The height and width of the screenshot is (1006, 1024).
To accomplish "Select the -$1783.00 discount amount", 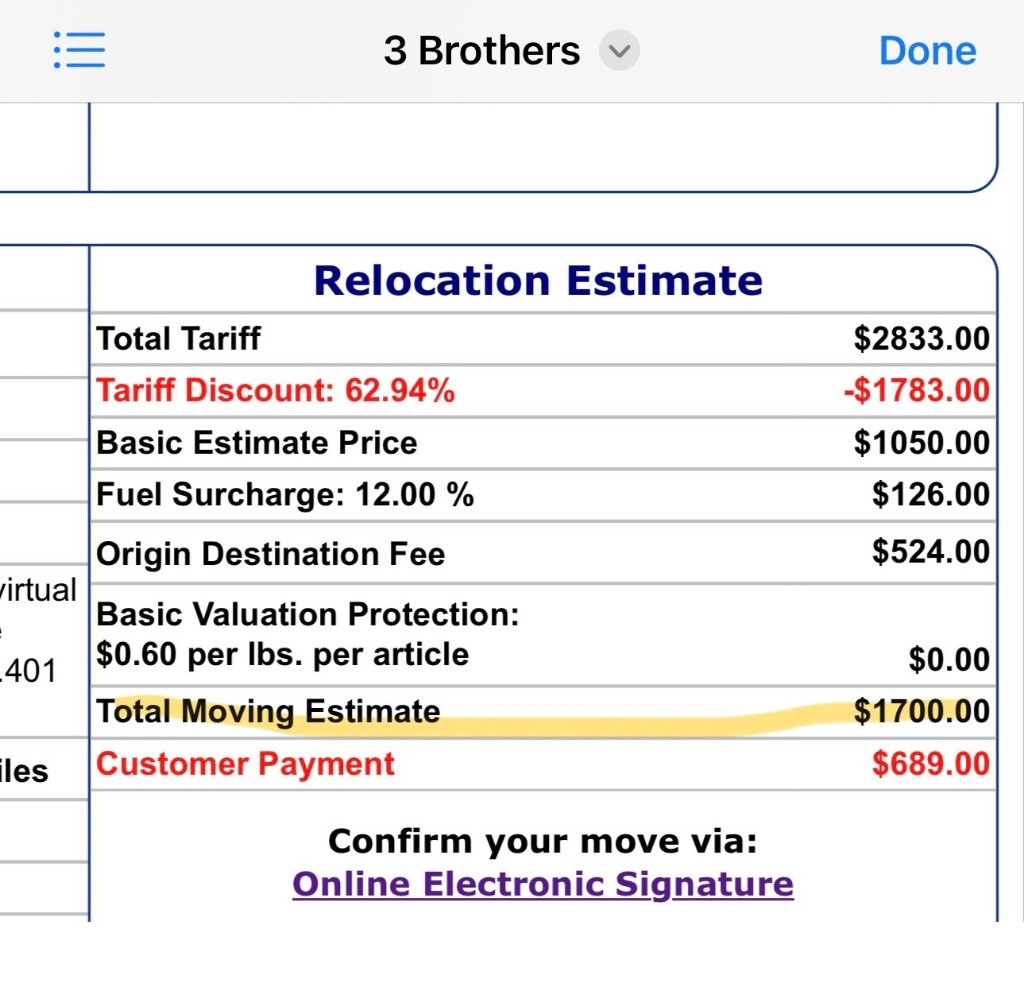I will click(916, 390).
